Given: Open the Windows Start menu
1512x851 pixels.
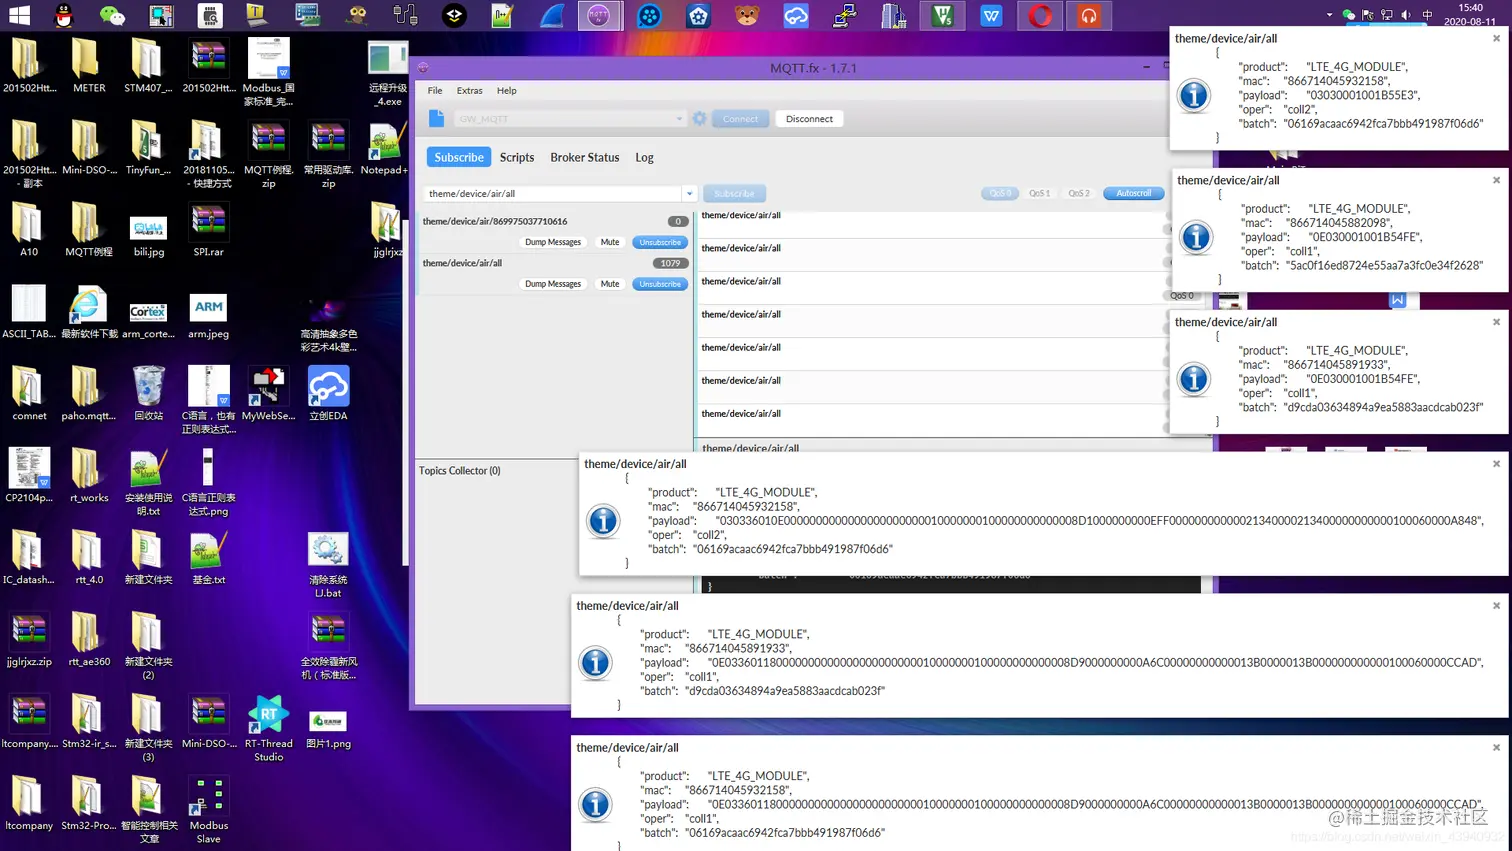Looking at the screenshot, I should pos(19,15).
